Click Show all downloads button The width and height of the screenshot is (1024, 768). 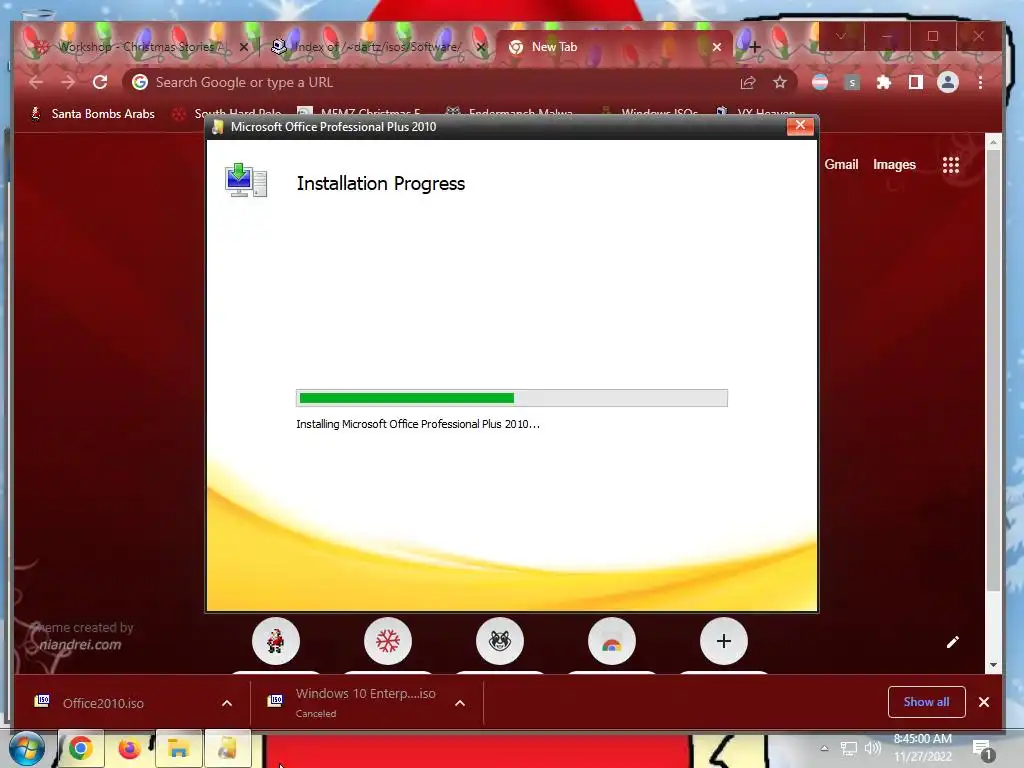pyautogui.click(x=926, y=702)
